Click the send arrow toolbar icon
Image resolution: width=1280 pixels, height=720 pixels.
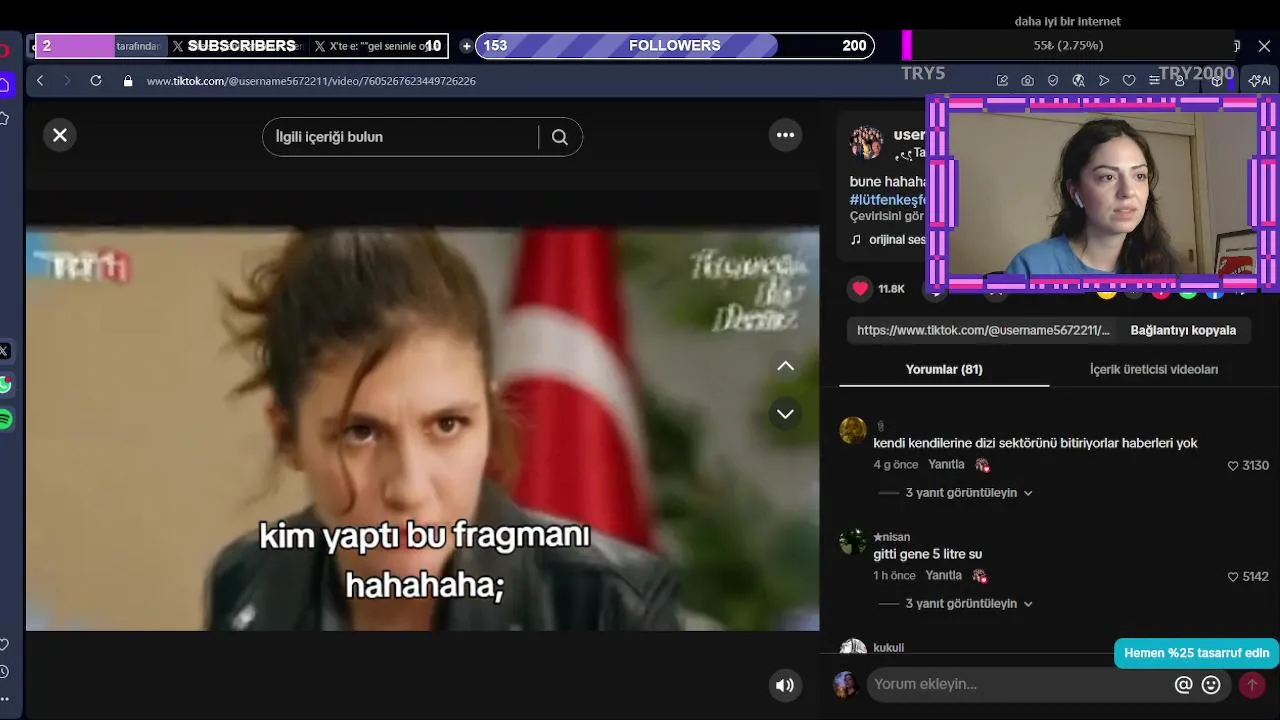tap(1104, 81)
